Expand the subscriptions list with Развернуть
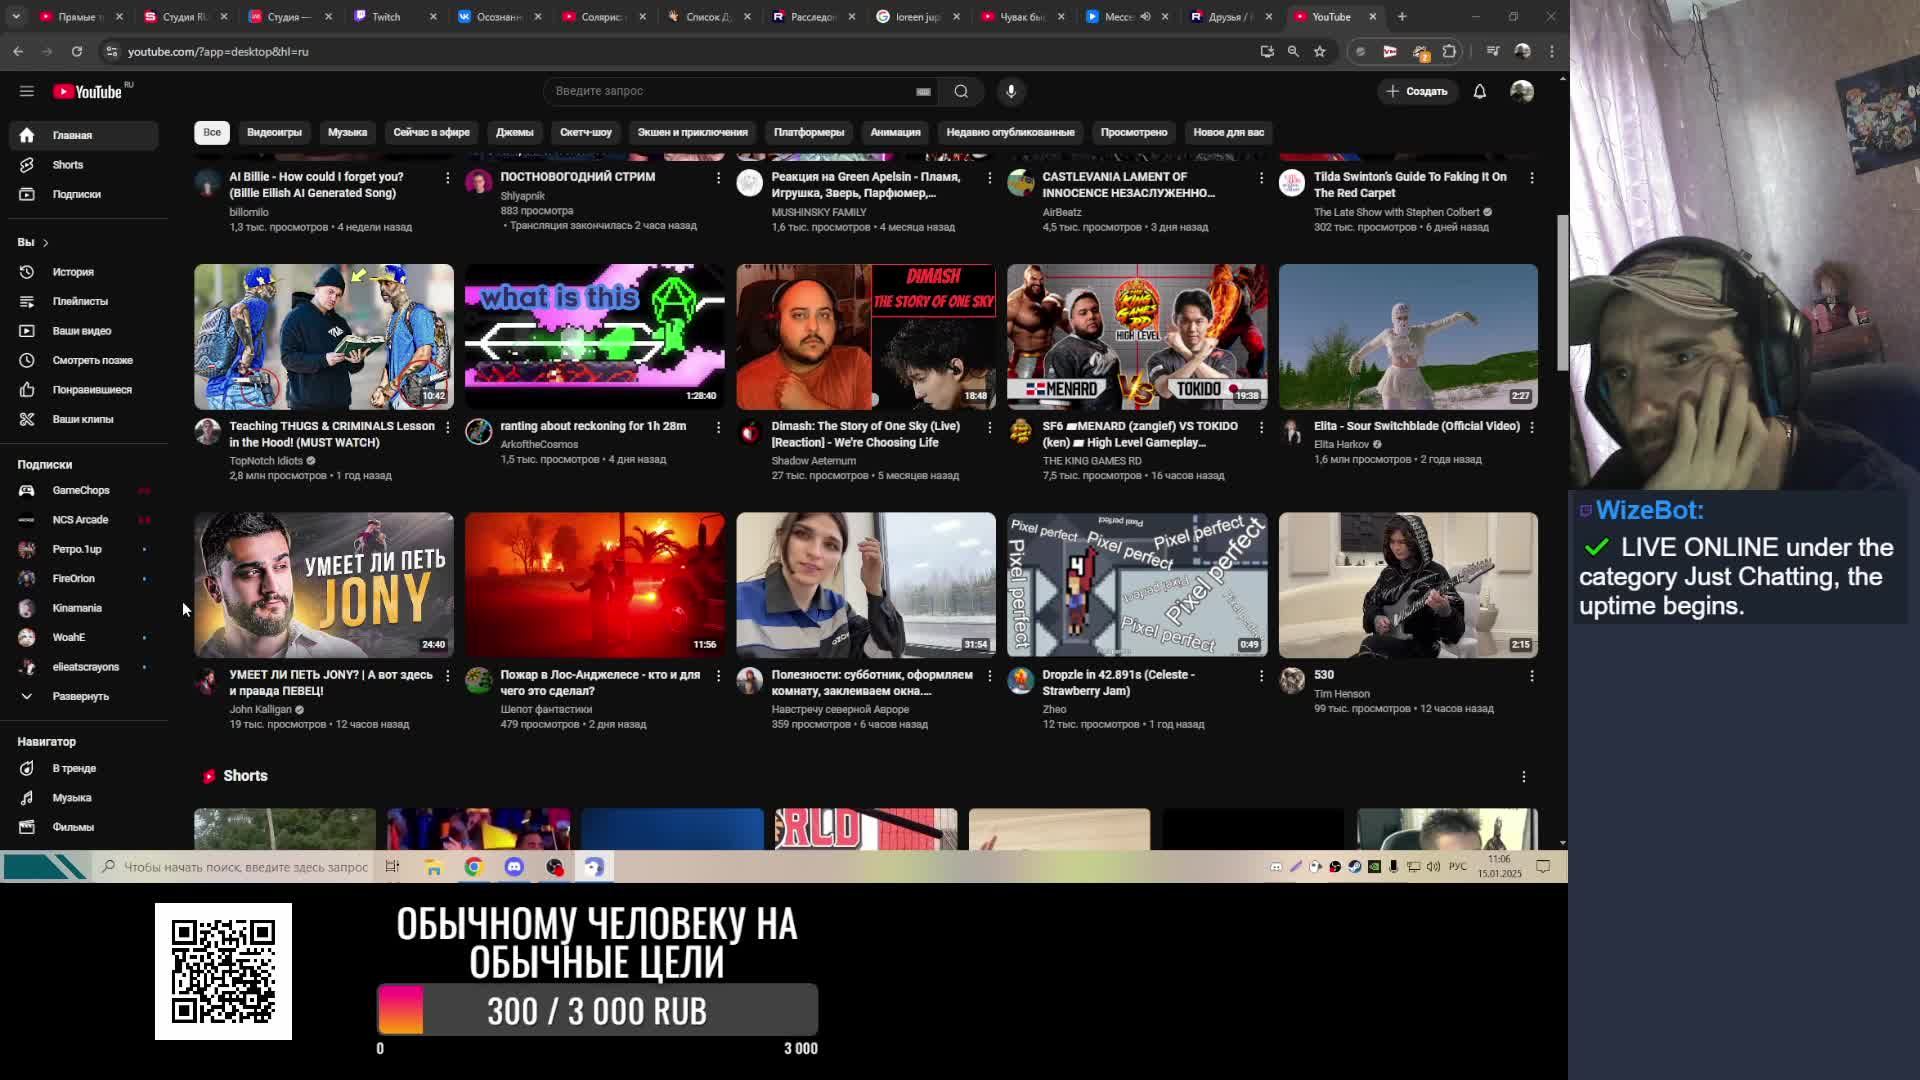This screenshot has height=1080, width=1920. [80, 696]
